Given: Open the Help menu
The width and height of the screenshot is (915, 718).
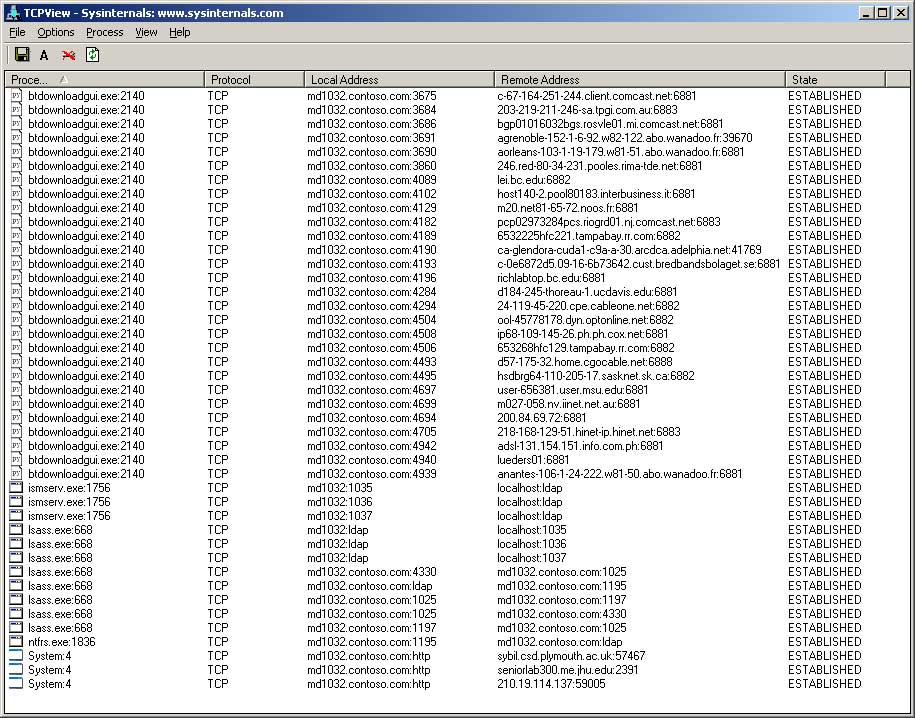Looking at the screenshot, I should click(180, 32).
